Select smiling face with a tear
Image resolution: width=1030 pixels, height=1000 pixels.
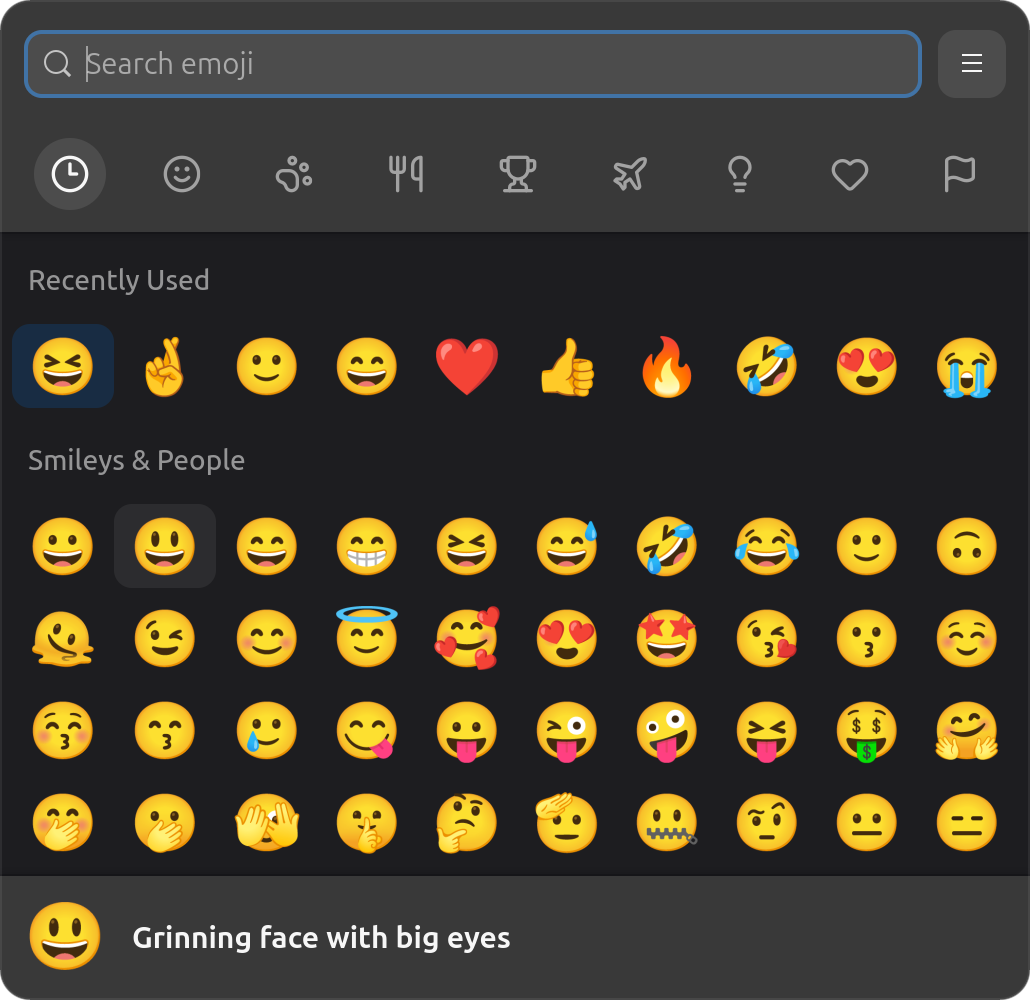tap(267, 730)
